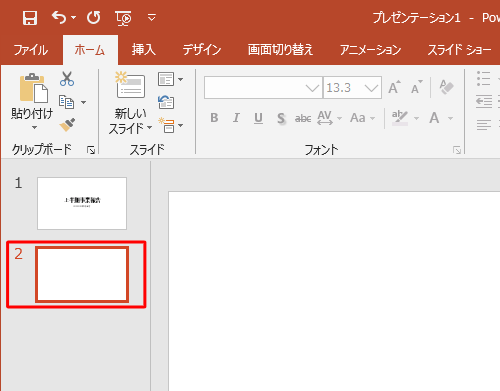The height and width of the screenshot is (391, 500).
Task: Open the アニメーション tab
Action: [x=370, y=50]
